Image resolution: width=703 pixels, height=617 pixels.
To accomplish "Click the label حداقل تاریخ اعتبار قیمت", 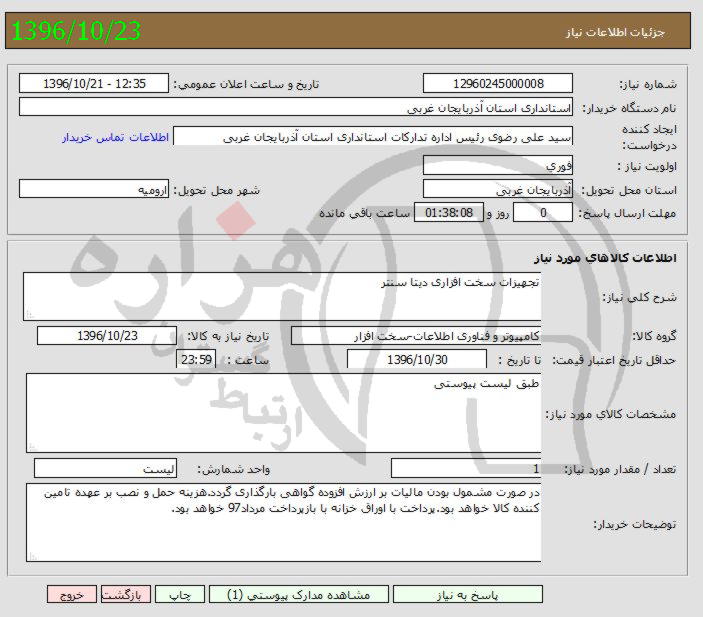I will pyautogui.click(x=614, y=360).
